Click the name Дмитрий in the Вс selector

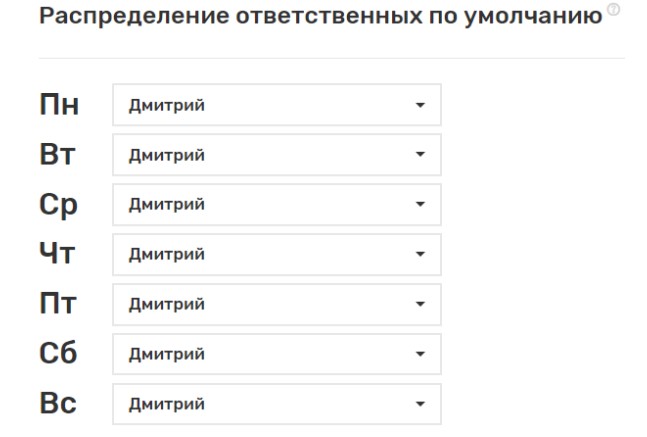coord(166,405)
